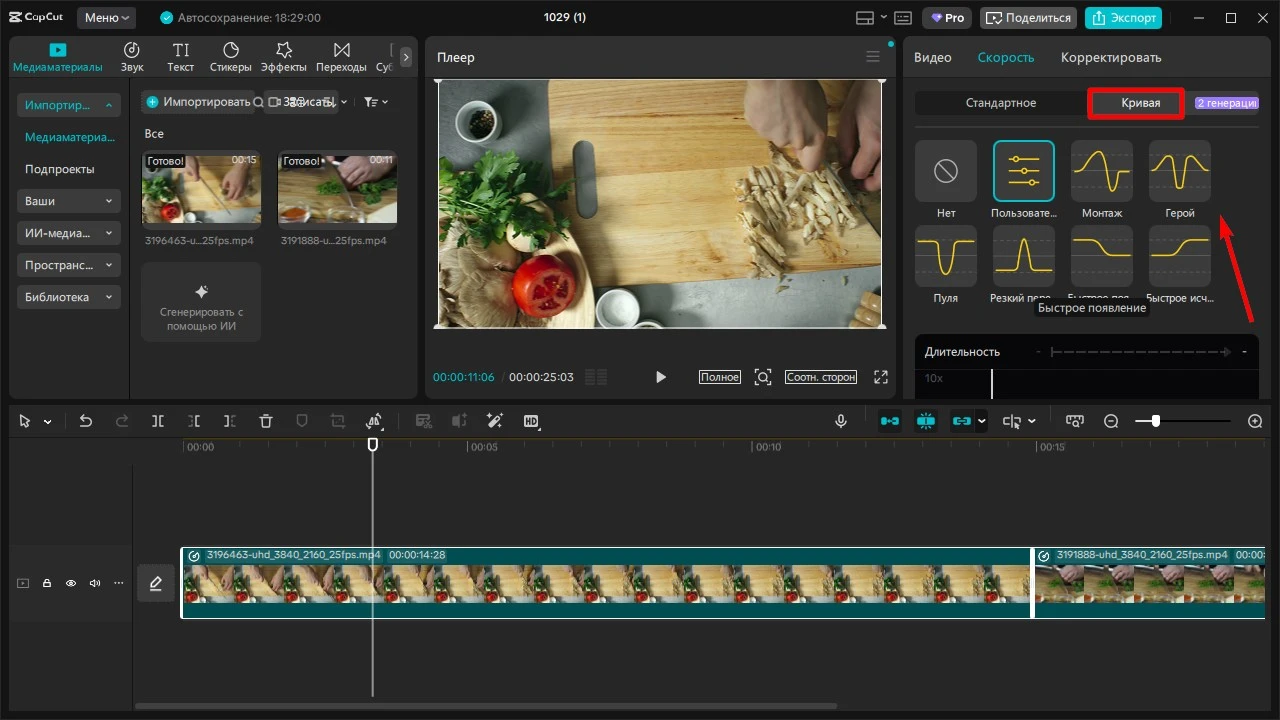Open the Меню dropdown
Image resolution: width=1280 pixels, height=720 pixels.
point(106,18)
